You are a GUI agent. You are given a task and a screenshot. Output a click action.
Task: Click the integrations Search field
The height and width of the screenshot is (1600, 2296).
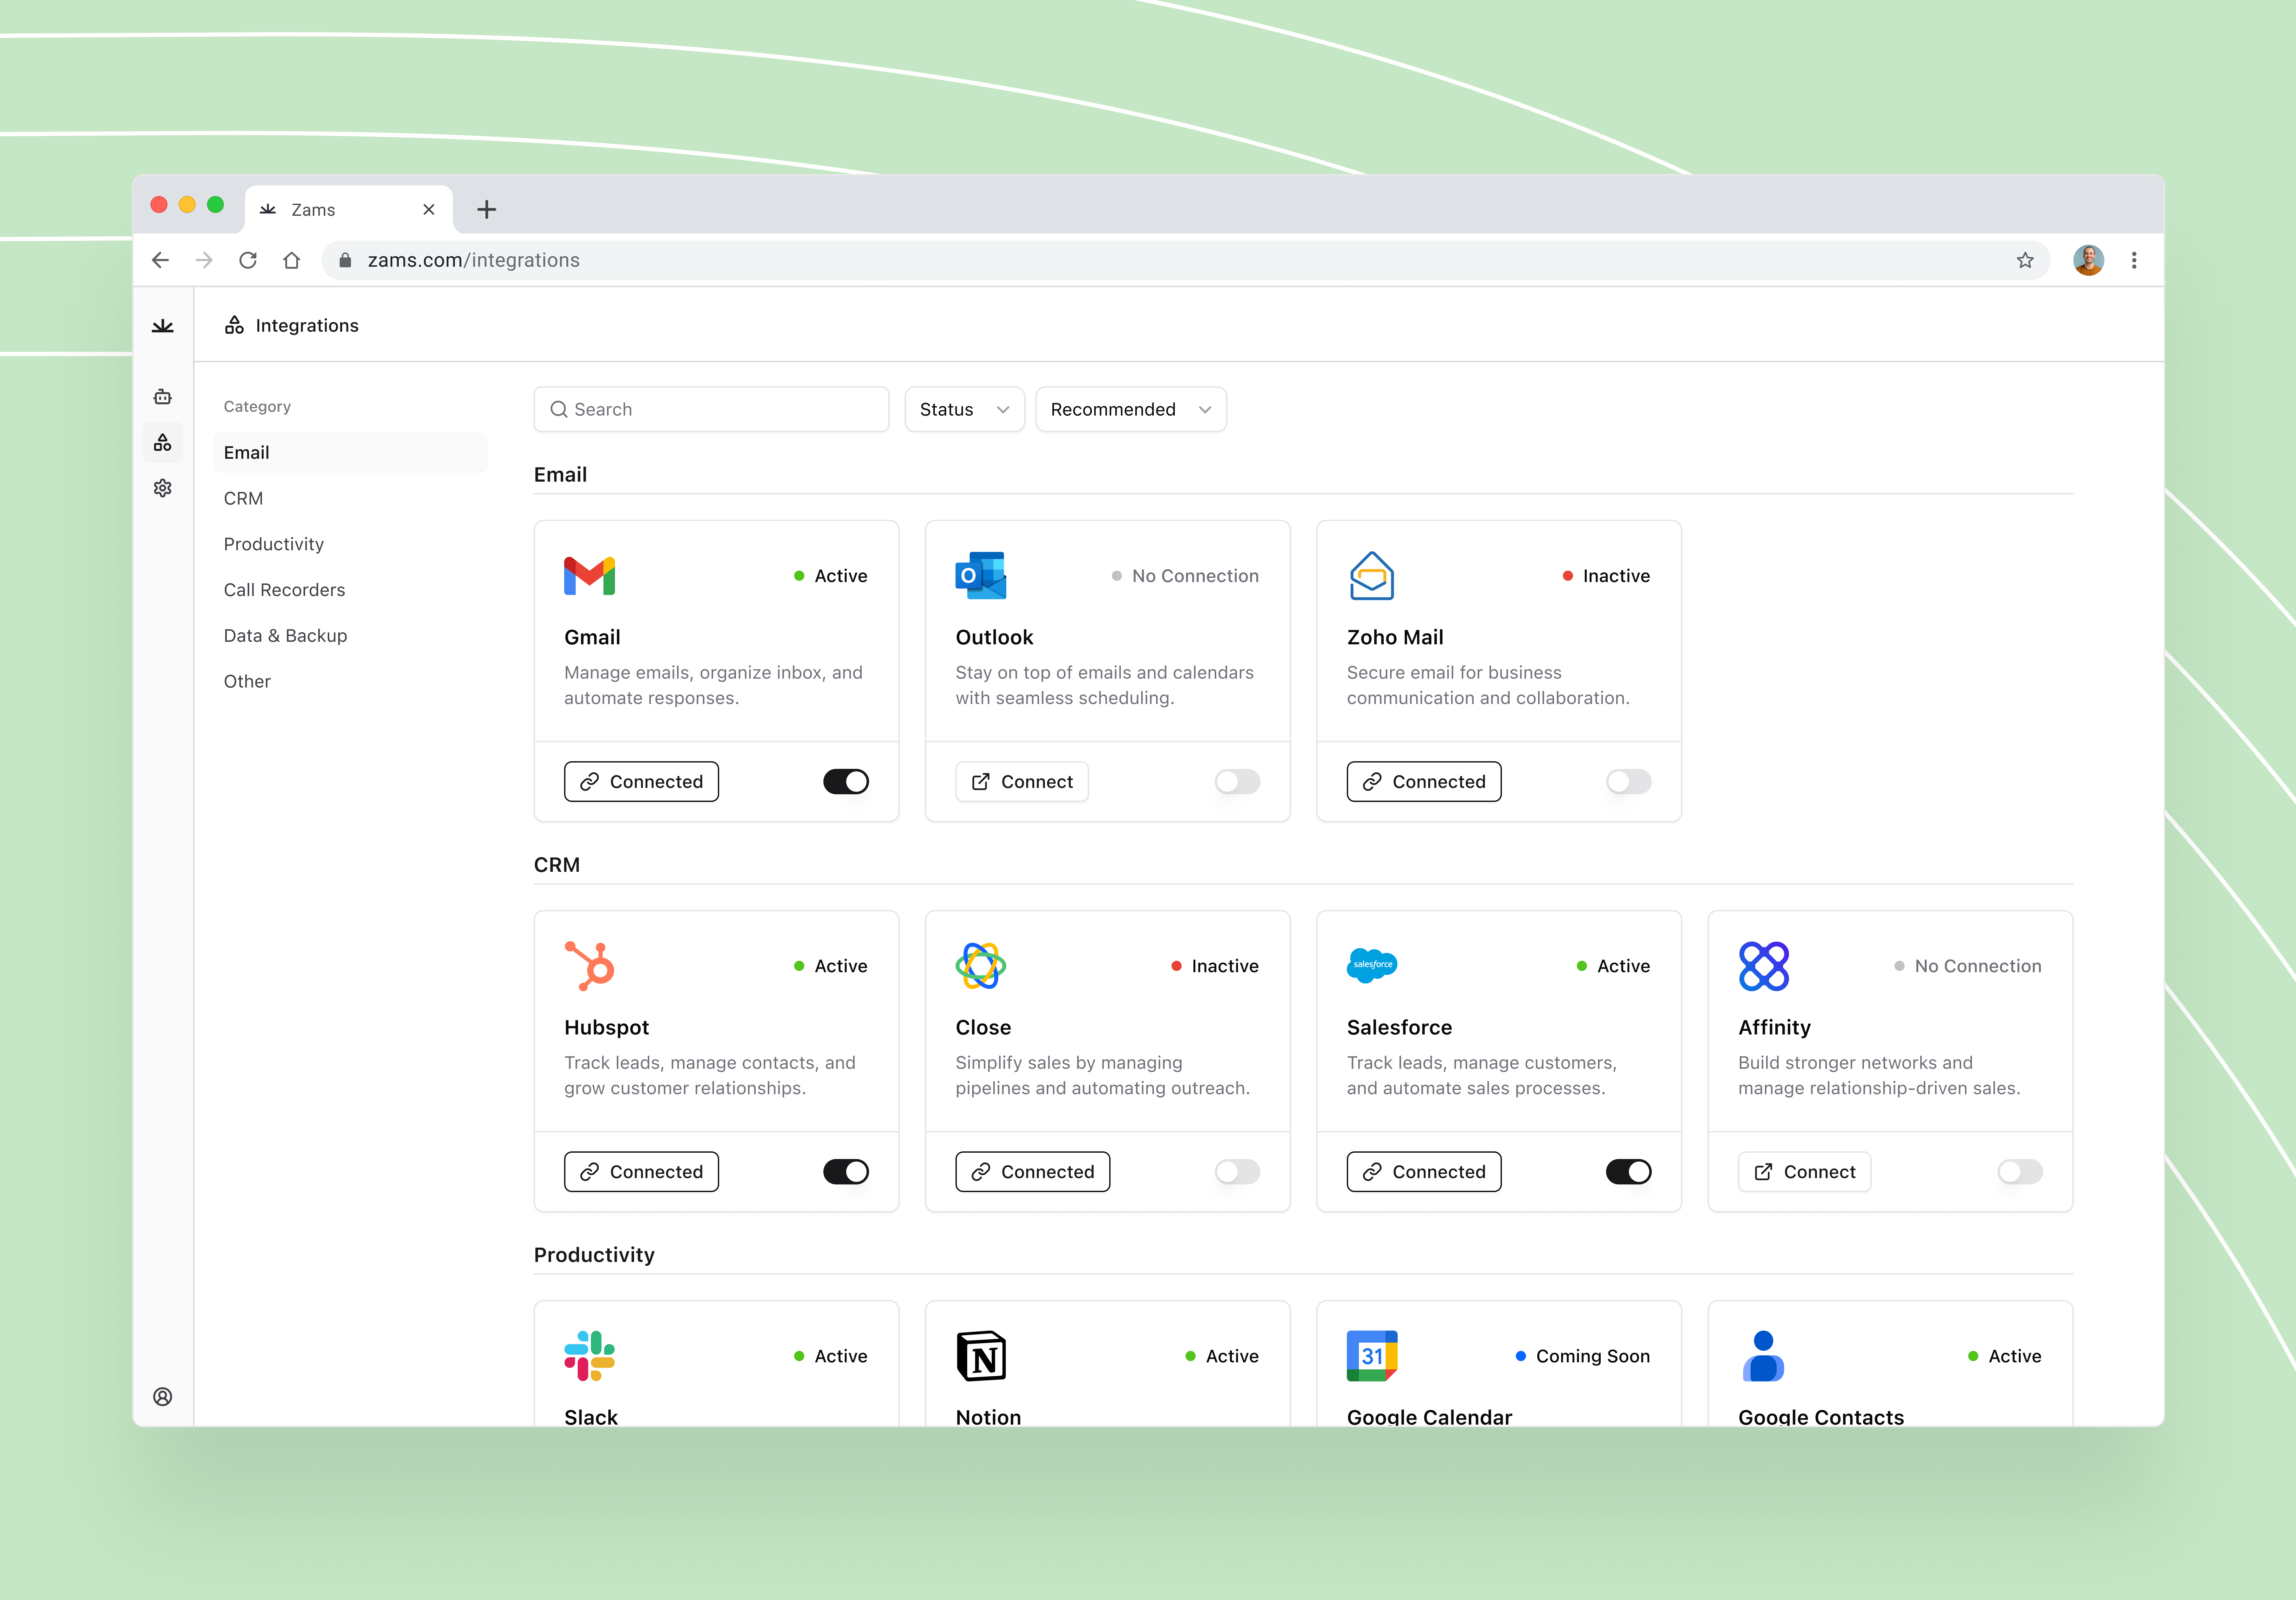[x=711, y=409]
